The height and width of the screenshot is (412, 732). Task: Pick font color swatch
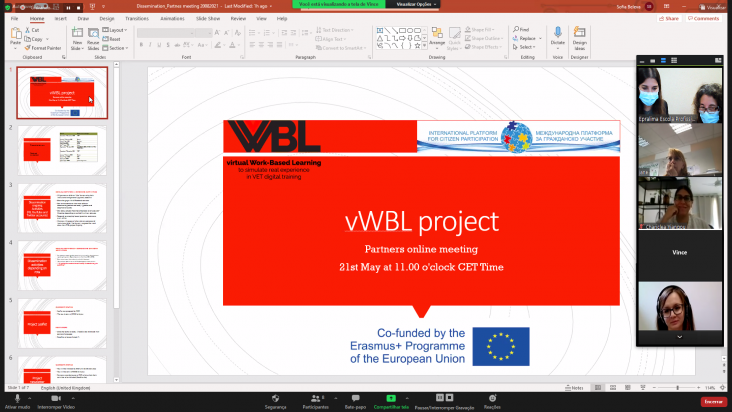(x=232, y=45)
